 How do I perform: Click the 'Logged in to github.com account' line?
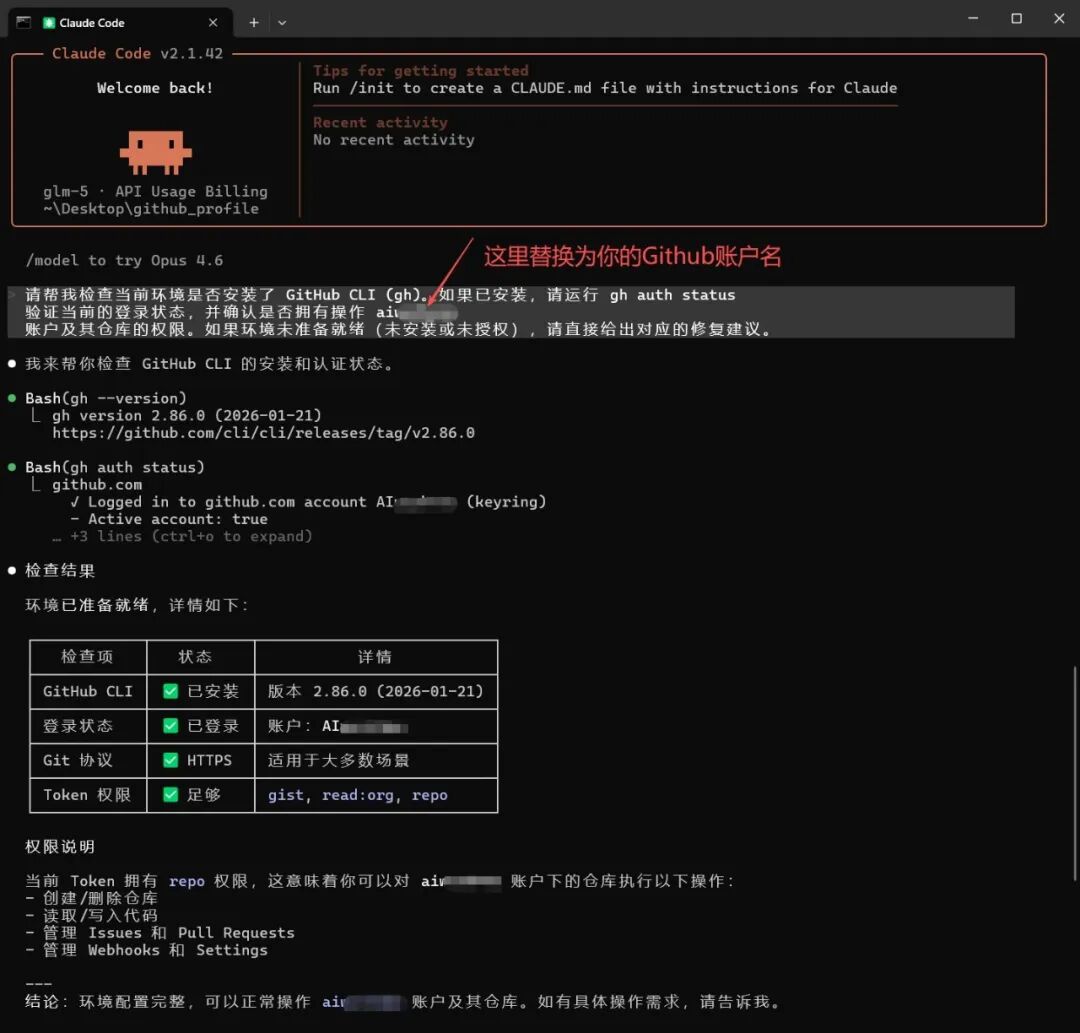pyautogui.click(x=308, y=502)
